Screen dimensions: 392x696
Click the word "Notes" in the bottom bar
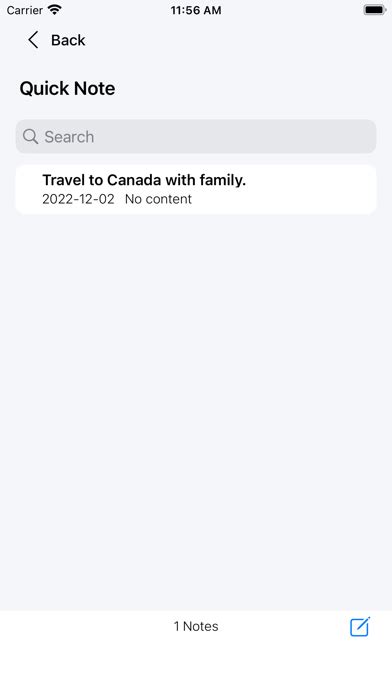pyautogui.click(x=201, y=626)
